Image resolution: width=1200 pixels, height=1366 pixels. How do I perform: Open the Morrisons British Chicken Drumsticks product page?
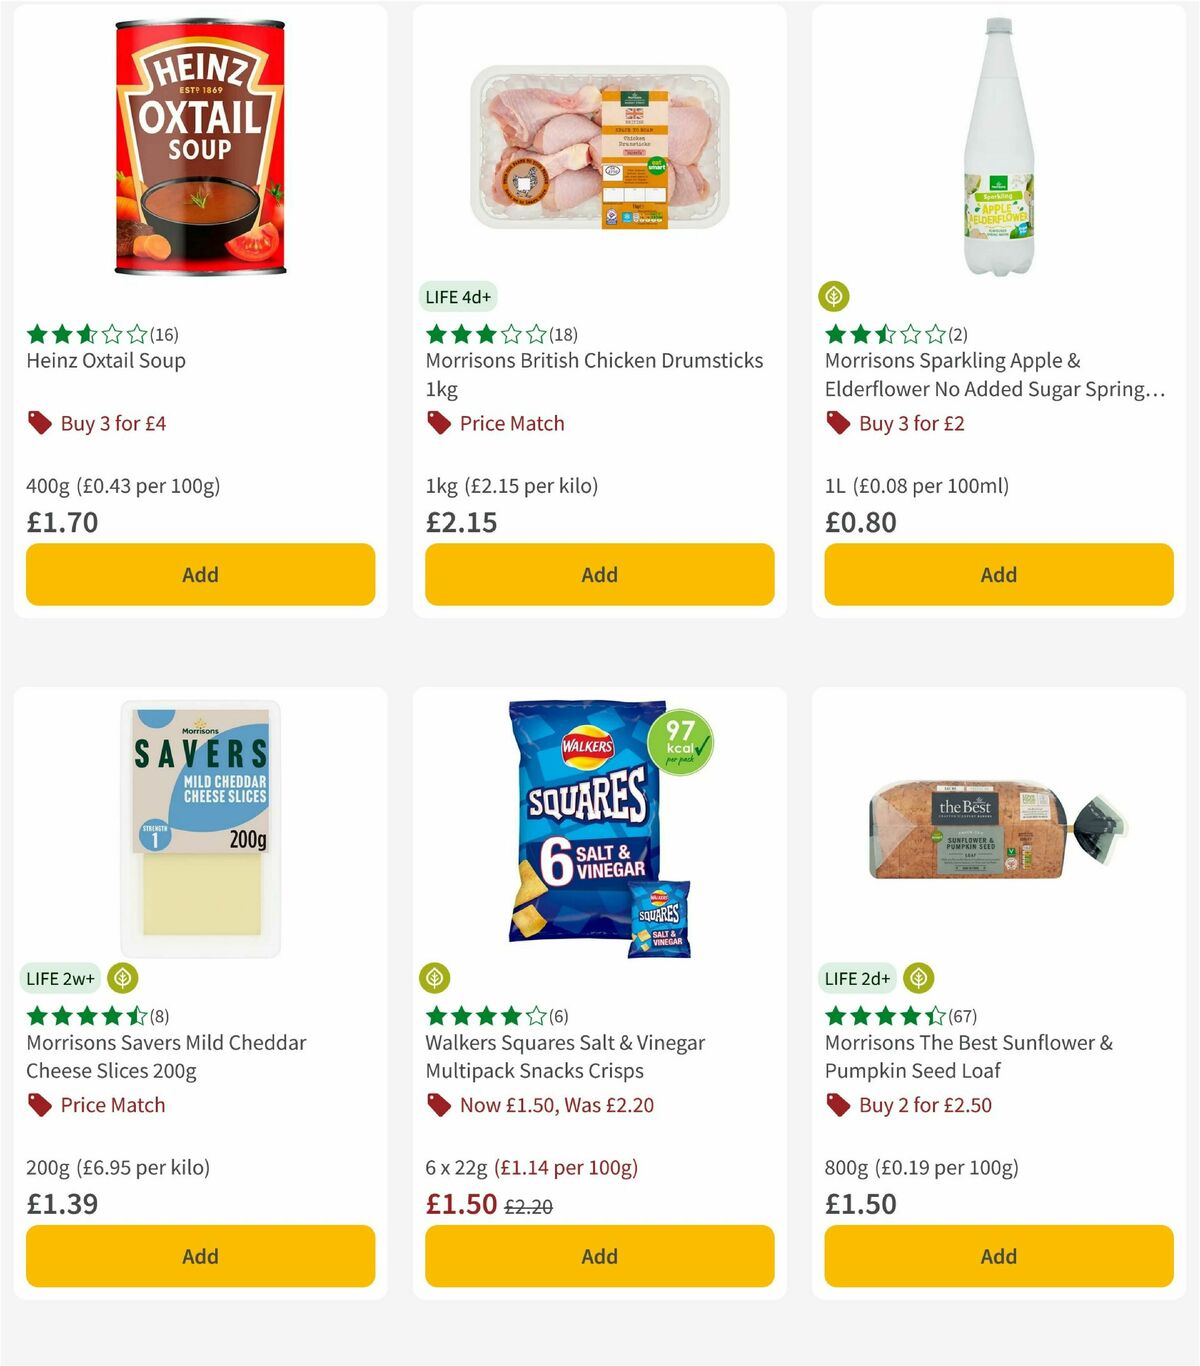click(x=594, y=375)
